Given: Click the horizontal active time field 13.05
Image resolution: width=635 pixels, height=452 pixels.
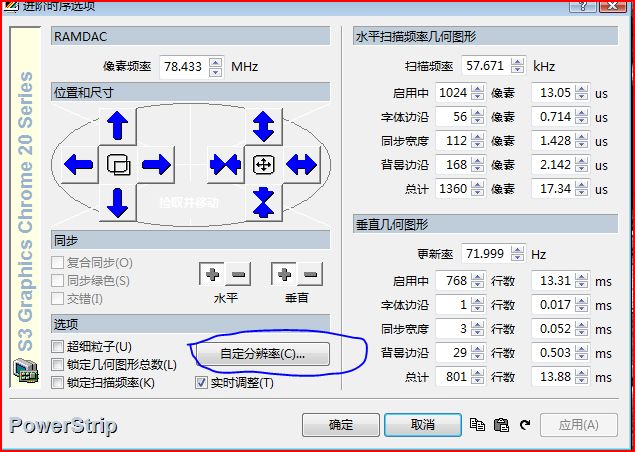Looking at the screenshot, I should (x=555, y=93).
